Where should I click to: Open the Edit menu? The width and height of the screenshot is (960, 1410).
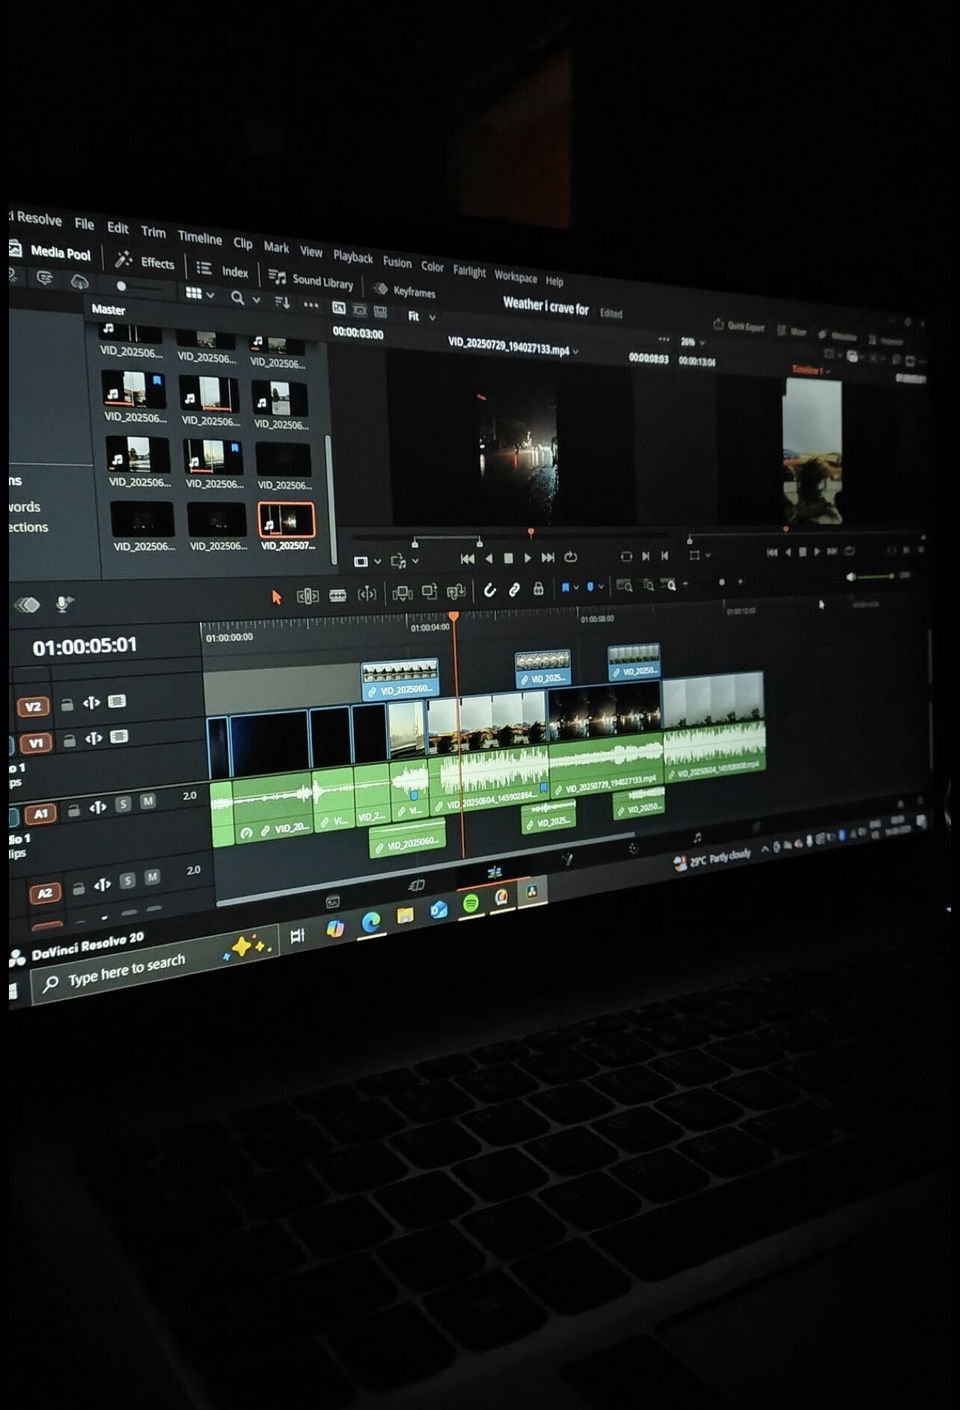(118, 228)
